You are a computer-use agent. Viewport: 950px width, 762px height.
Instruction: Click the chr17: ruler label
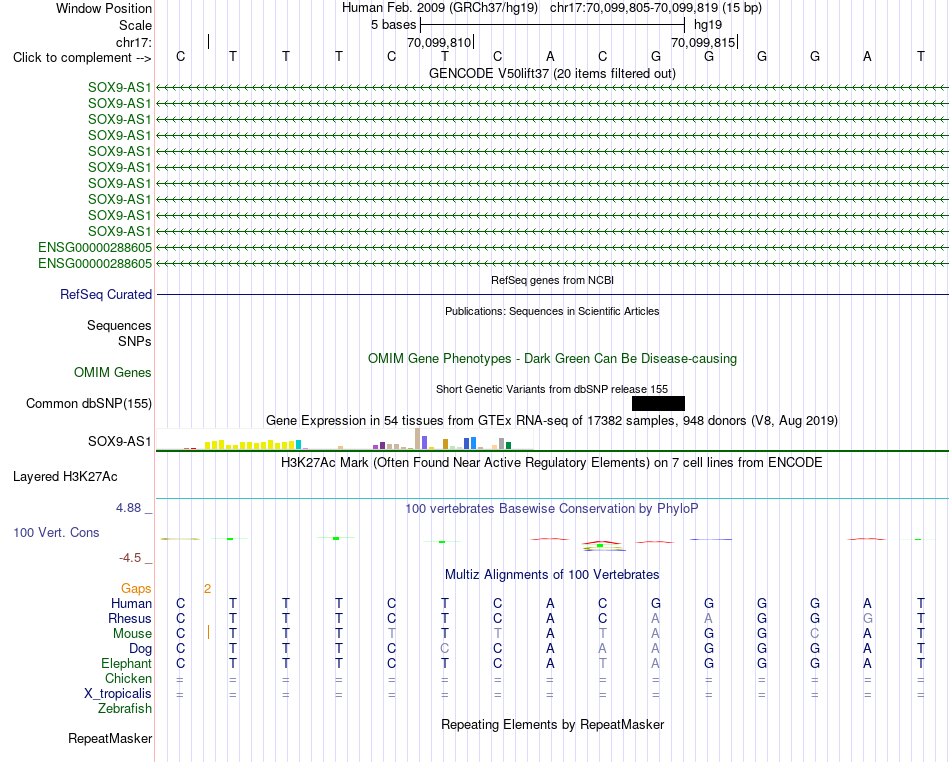coord(134,42)
